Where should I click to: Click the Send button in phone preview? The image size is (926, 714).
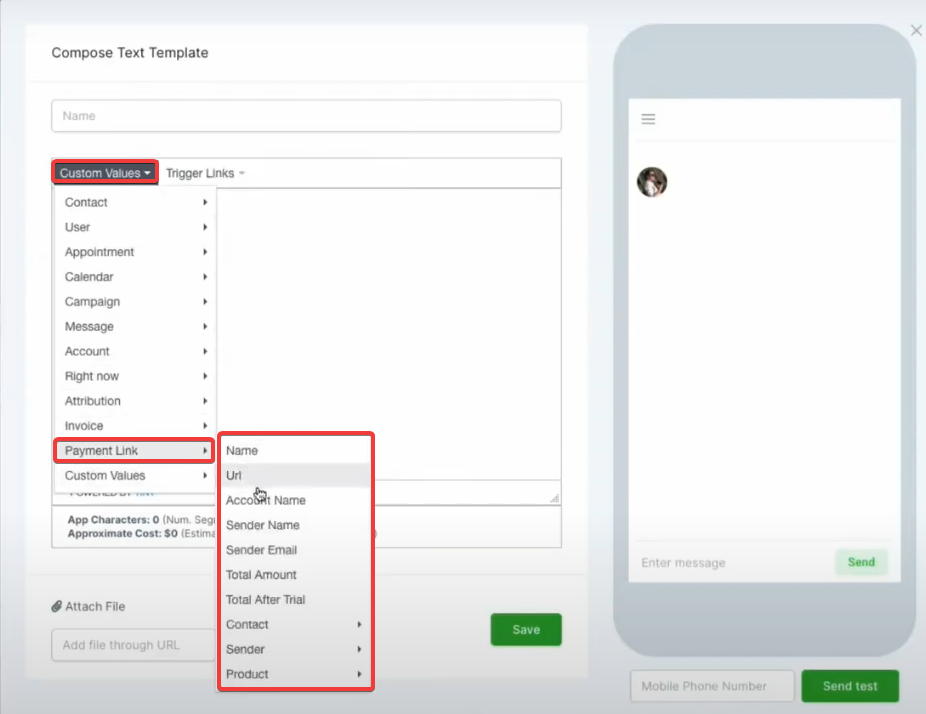861,562
